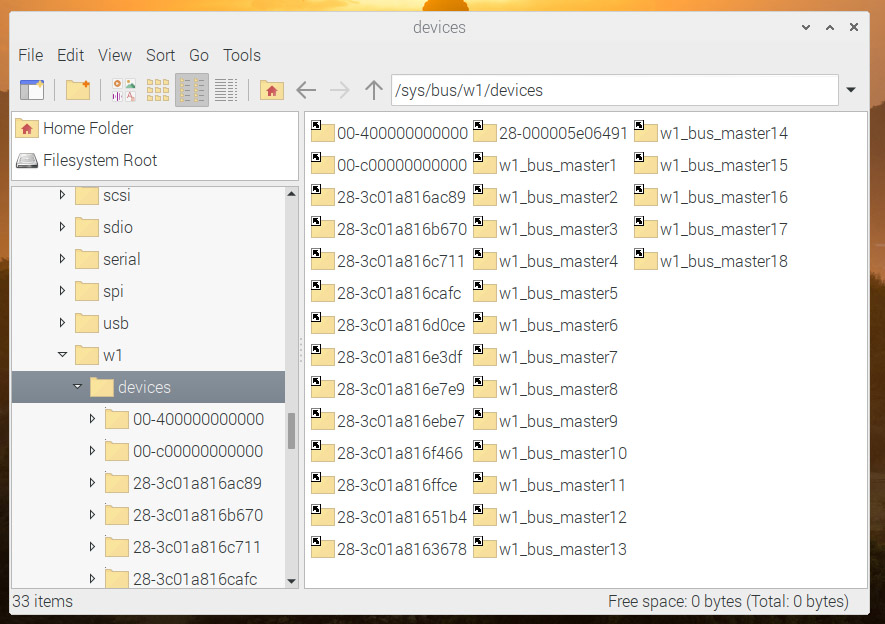The image size is (885, 624).
Task: Expand 28-3c01a816ac89 in the tree
Action: click(x=93, y=483)
